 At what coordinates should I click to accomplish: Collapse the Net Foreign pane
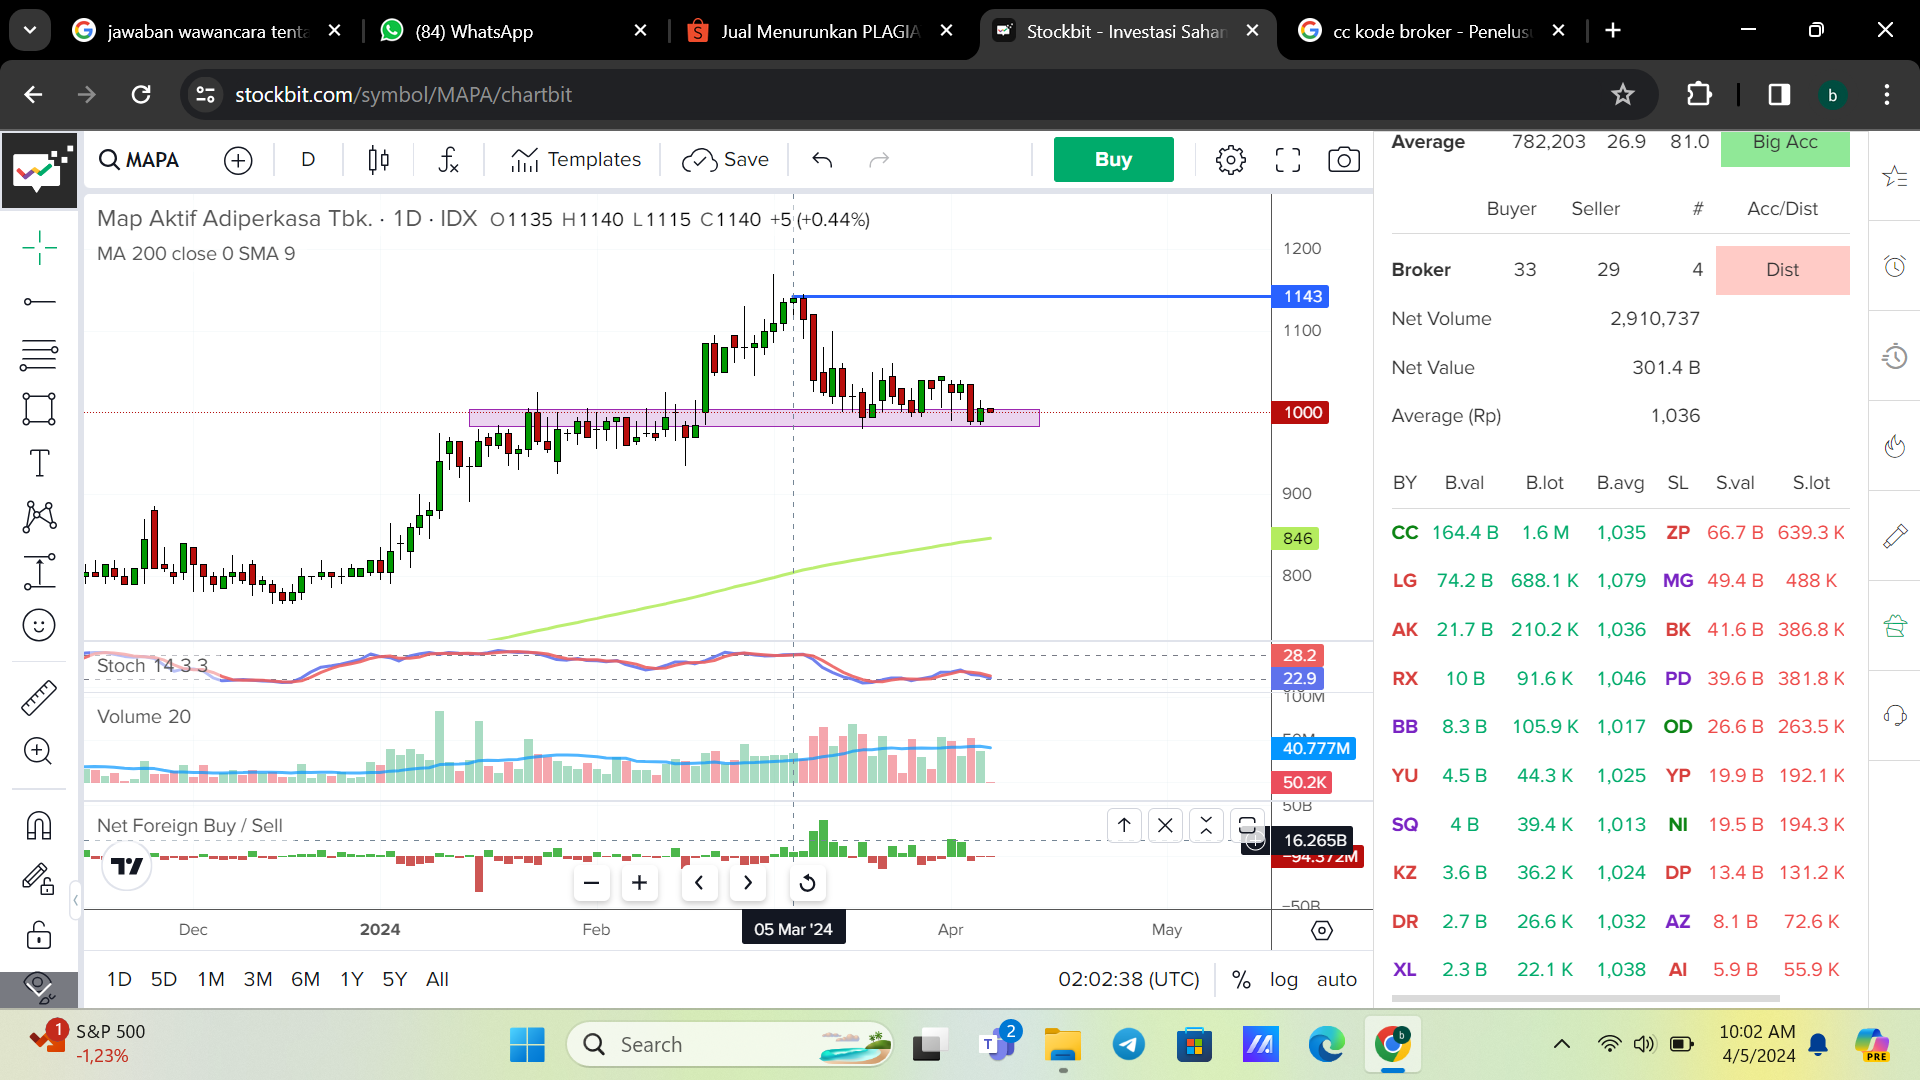(x=1206, y=825)
